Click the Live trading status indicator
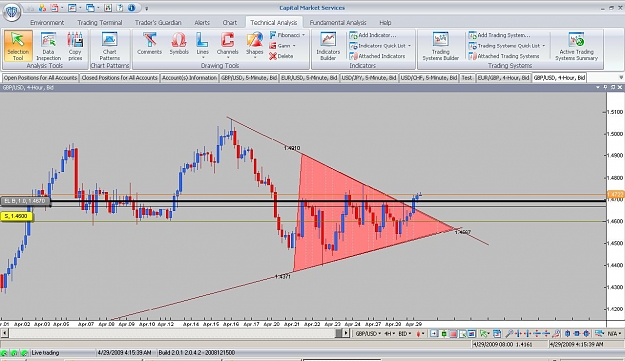 point(45,353)
